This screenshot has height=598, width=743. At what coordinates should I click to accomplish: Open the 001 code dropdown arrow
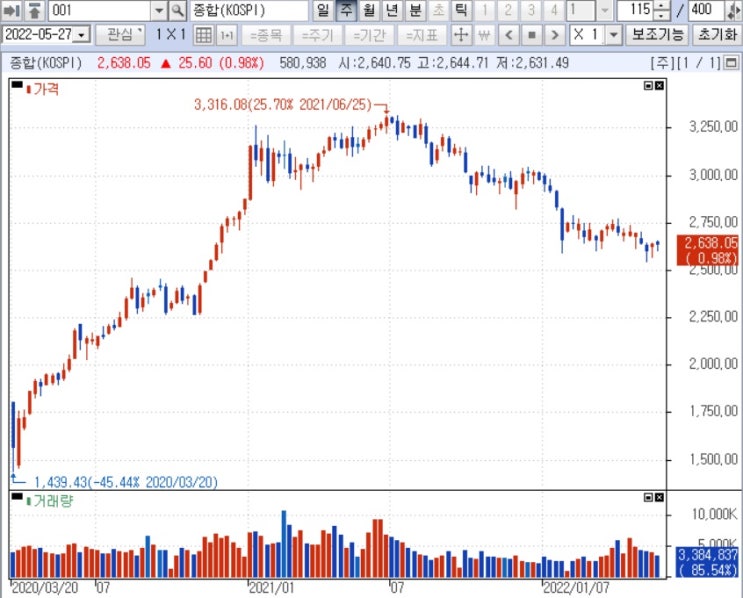[x=159, y=10]
